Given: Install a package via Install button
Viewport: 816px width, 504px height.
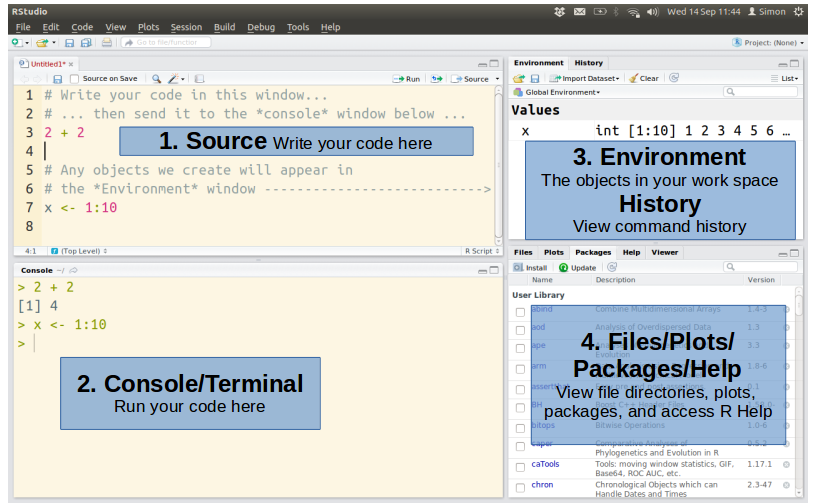Looking at the screenshot, I should [530, 267].
